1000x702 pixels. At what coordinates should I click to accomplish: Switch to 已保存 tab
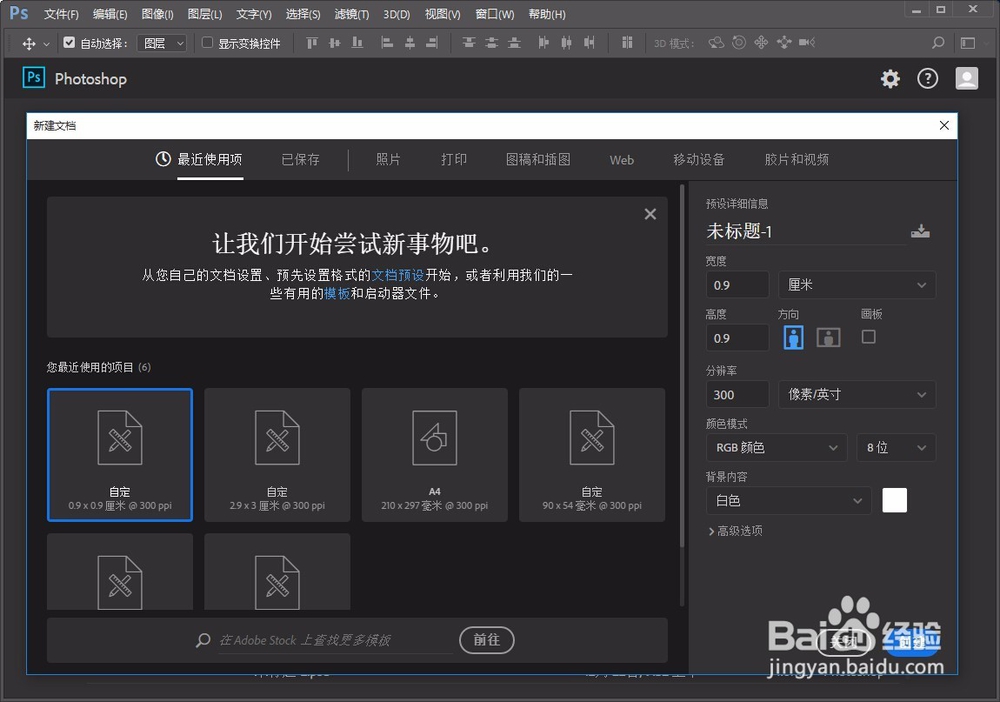click(x=300, y=159)
